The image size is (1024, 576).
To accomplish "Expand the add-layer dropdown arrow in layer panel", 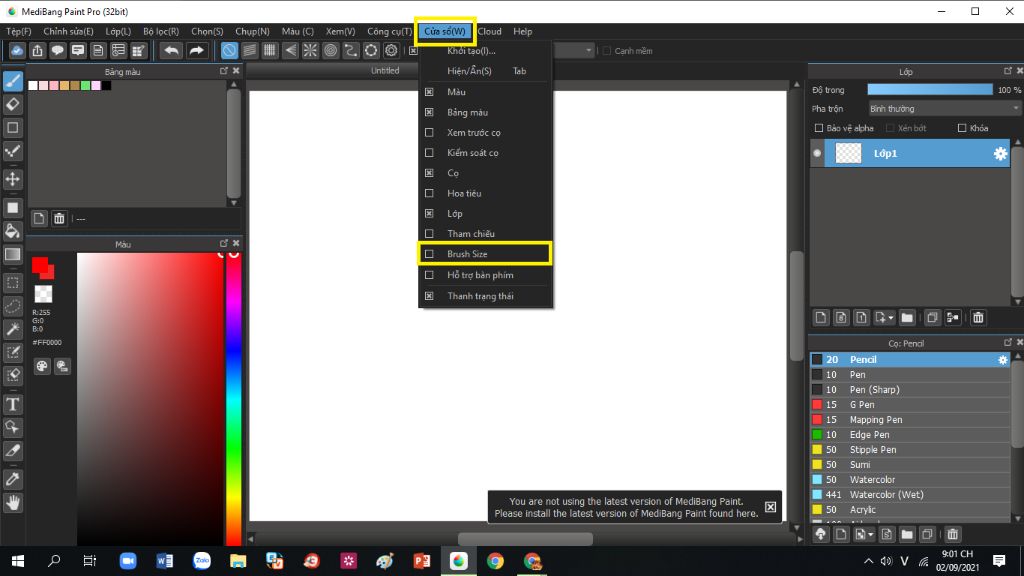I will pos(891,317).
